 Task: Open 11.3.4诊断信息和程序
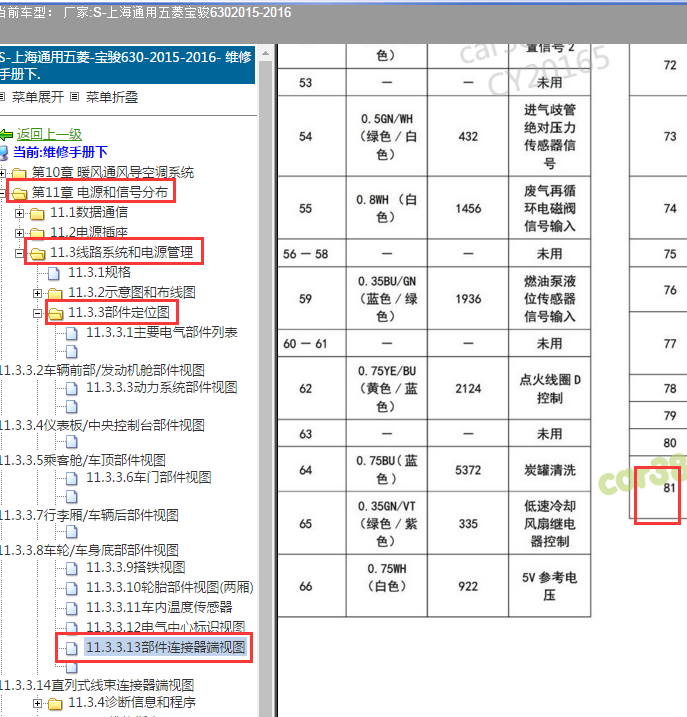[132, 702]
